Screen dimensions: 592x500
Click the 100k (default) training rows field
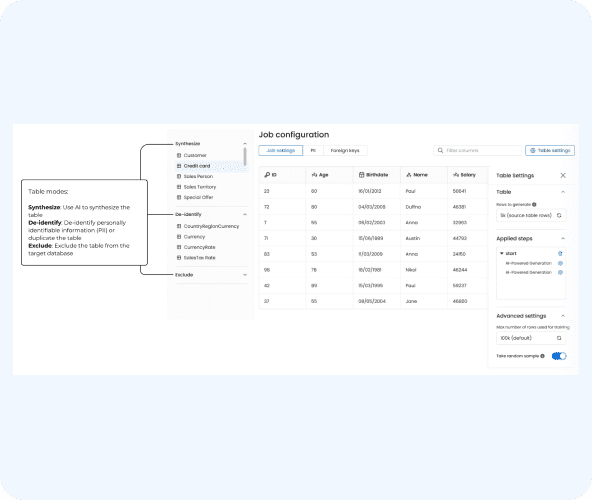[x=531, y=338]
